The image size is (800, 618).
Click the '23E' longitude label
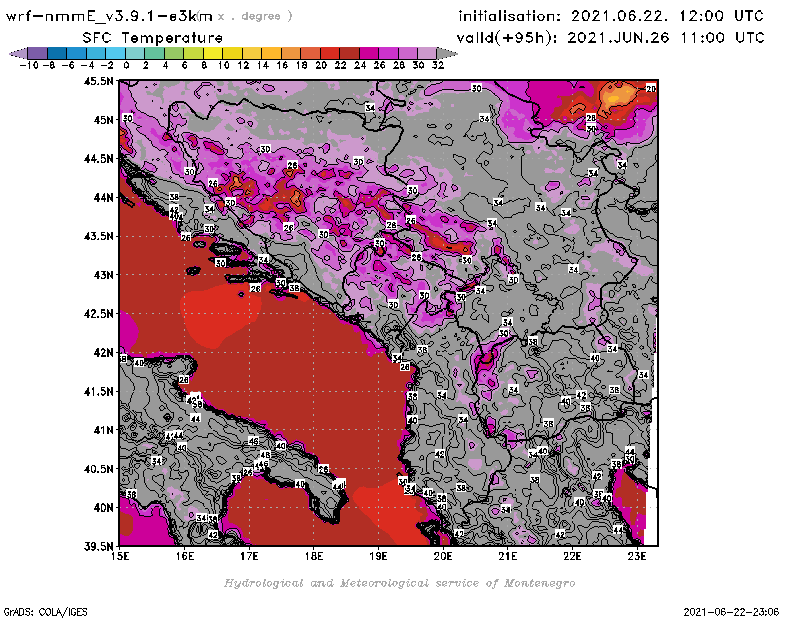tap(637, 556)
